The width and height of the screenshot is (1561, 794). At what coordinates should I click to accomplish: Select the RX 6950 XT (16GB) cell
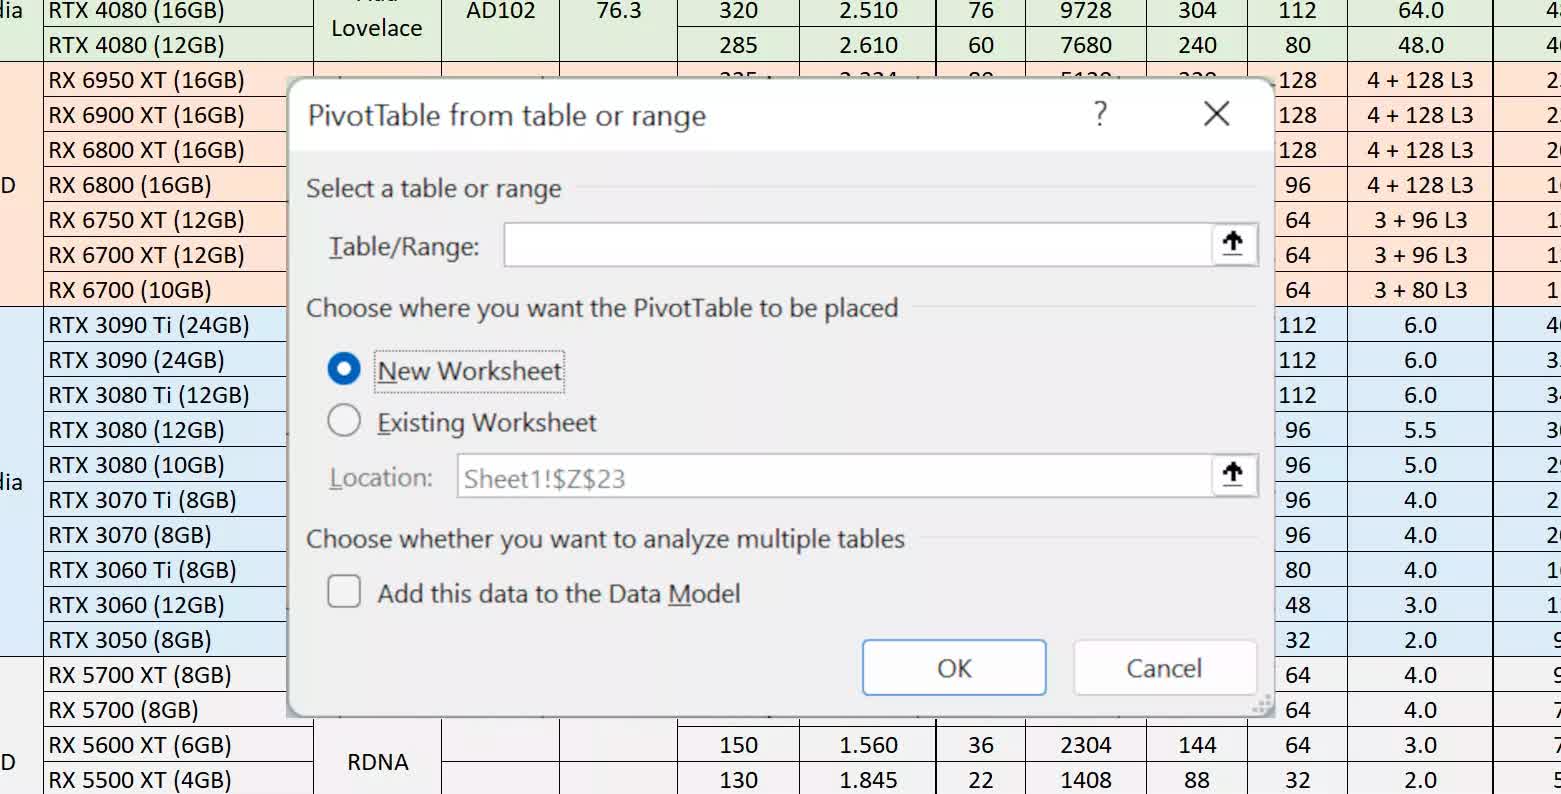pos(178,80)
